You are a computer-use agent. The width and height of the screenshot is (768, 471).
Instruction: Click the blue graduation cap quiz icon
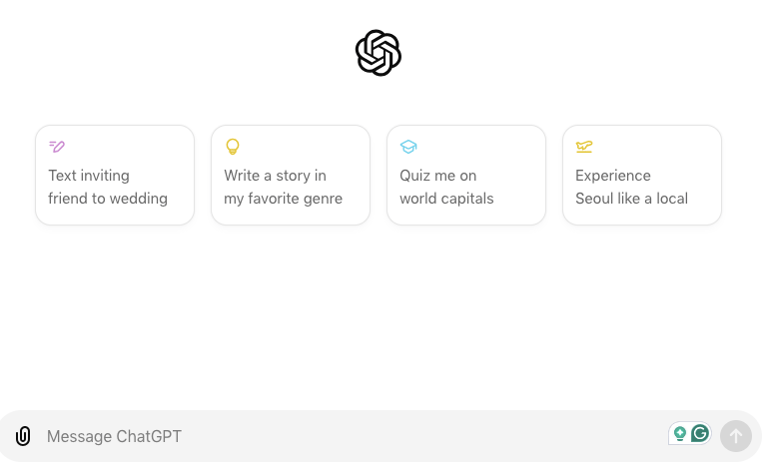(408, 147)
